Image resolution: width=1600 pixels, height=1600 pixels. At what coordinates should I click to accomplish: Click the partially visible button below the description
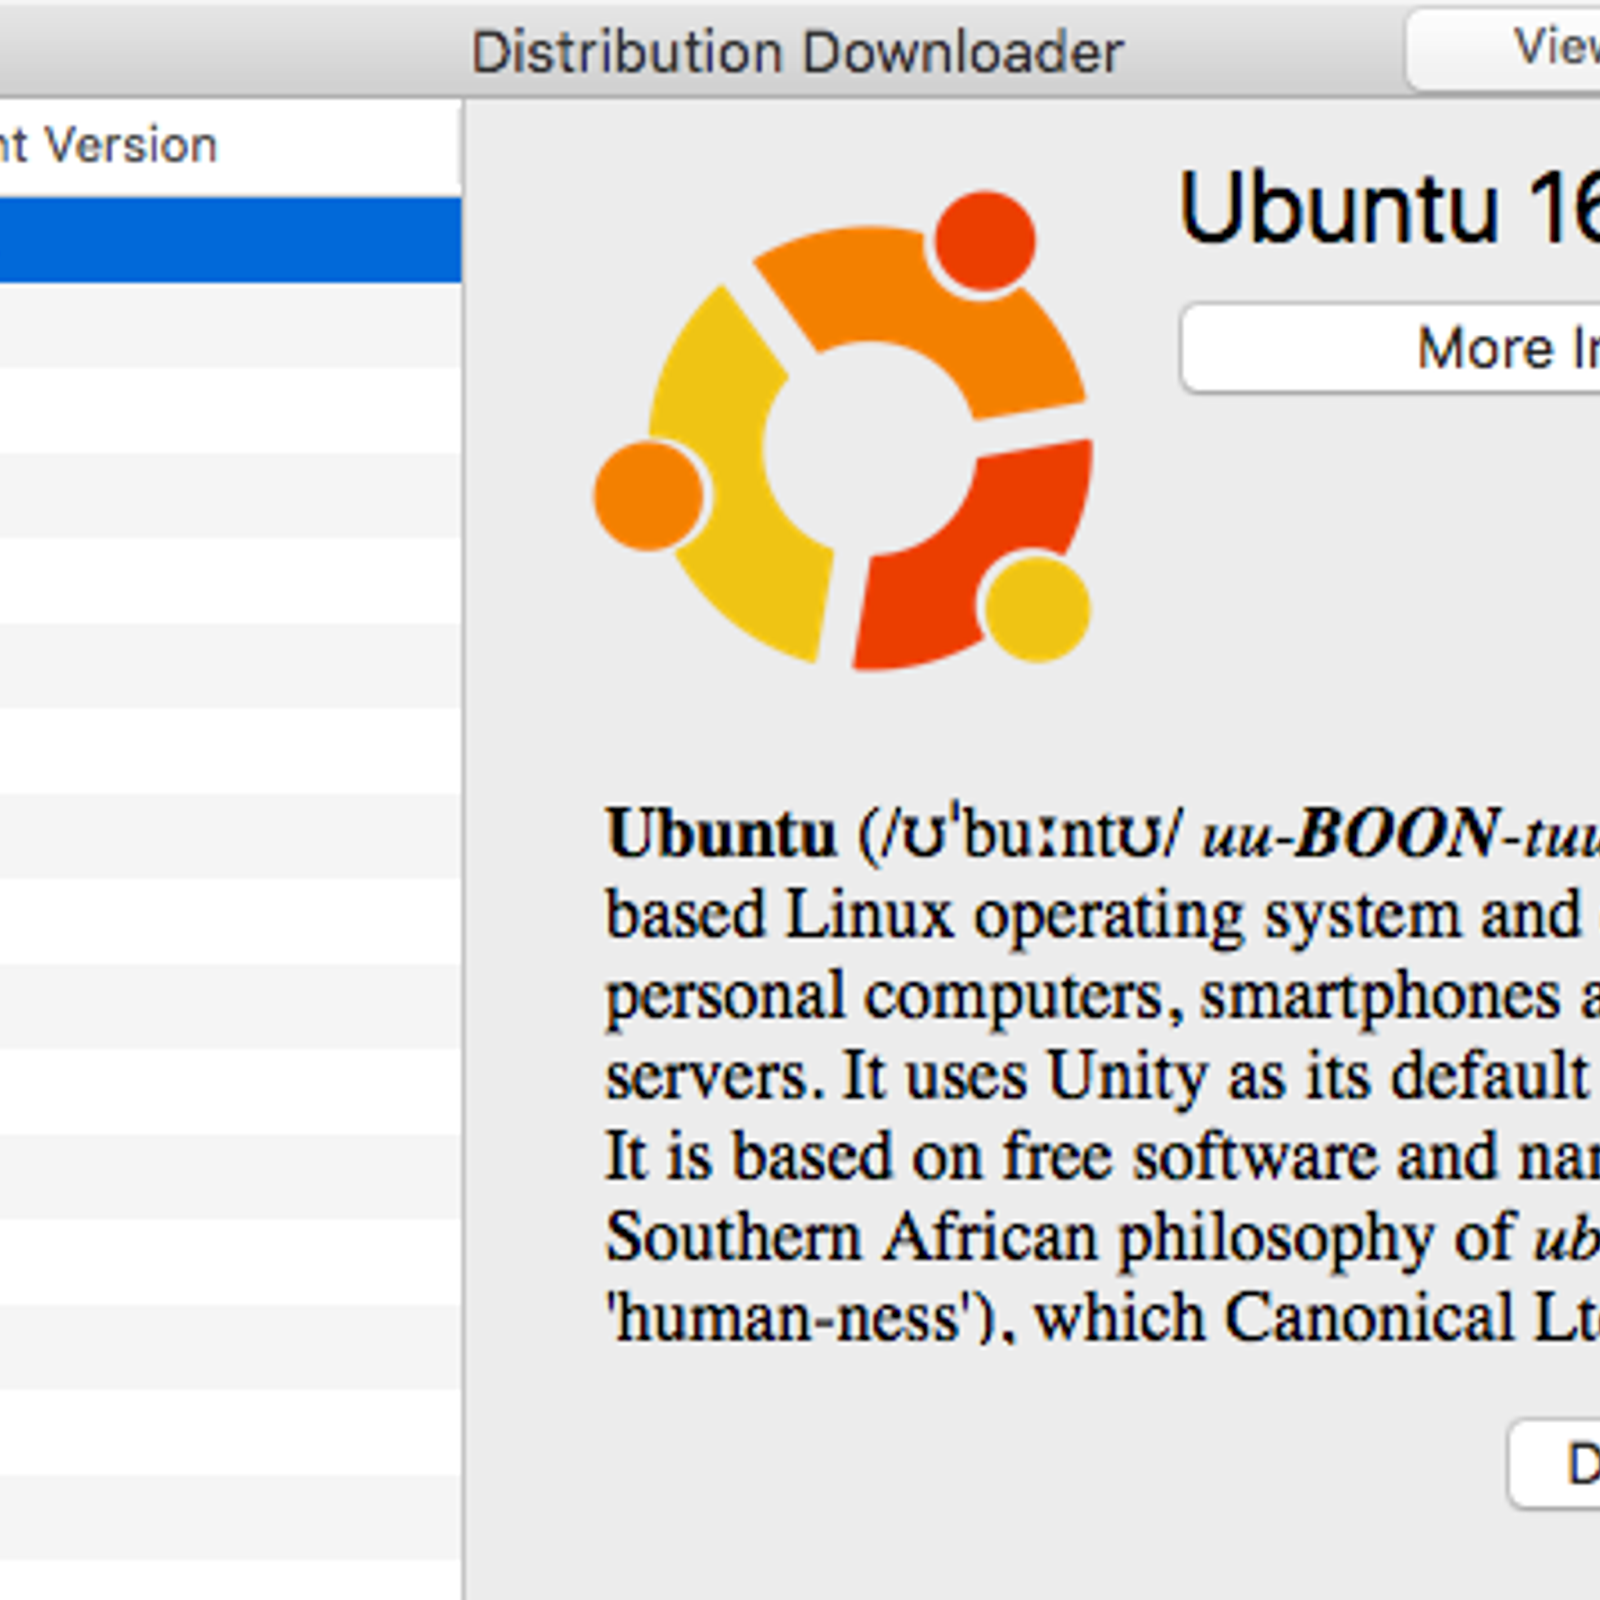tap(1555, 1464)
